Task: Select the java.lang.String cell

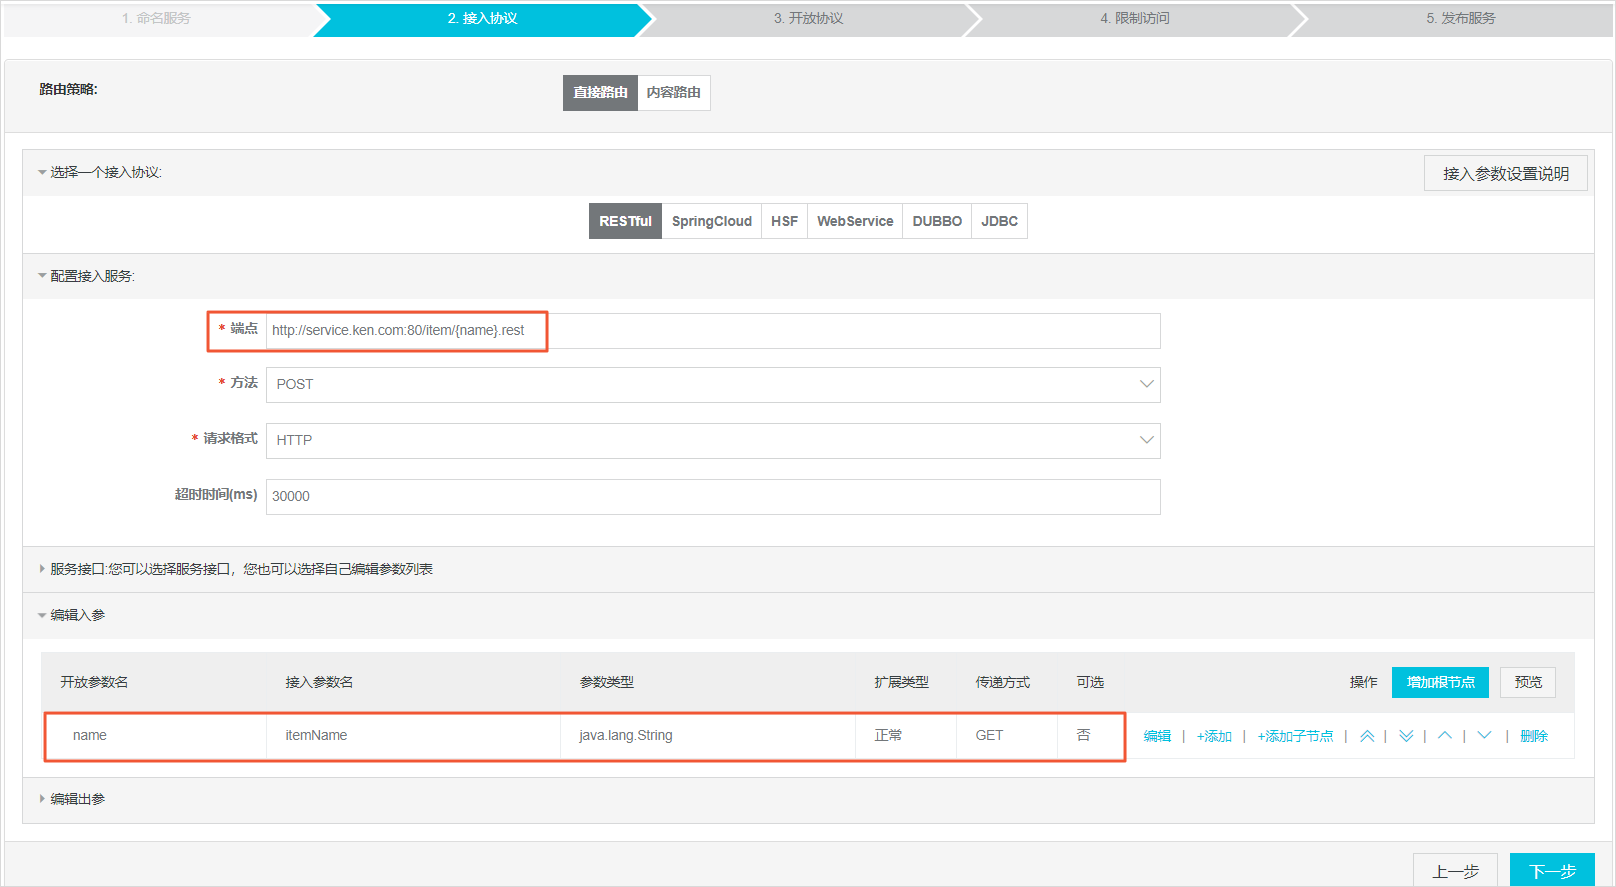Action: coord(707,736)
